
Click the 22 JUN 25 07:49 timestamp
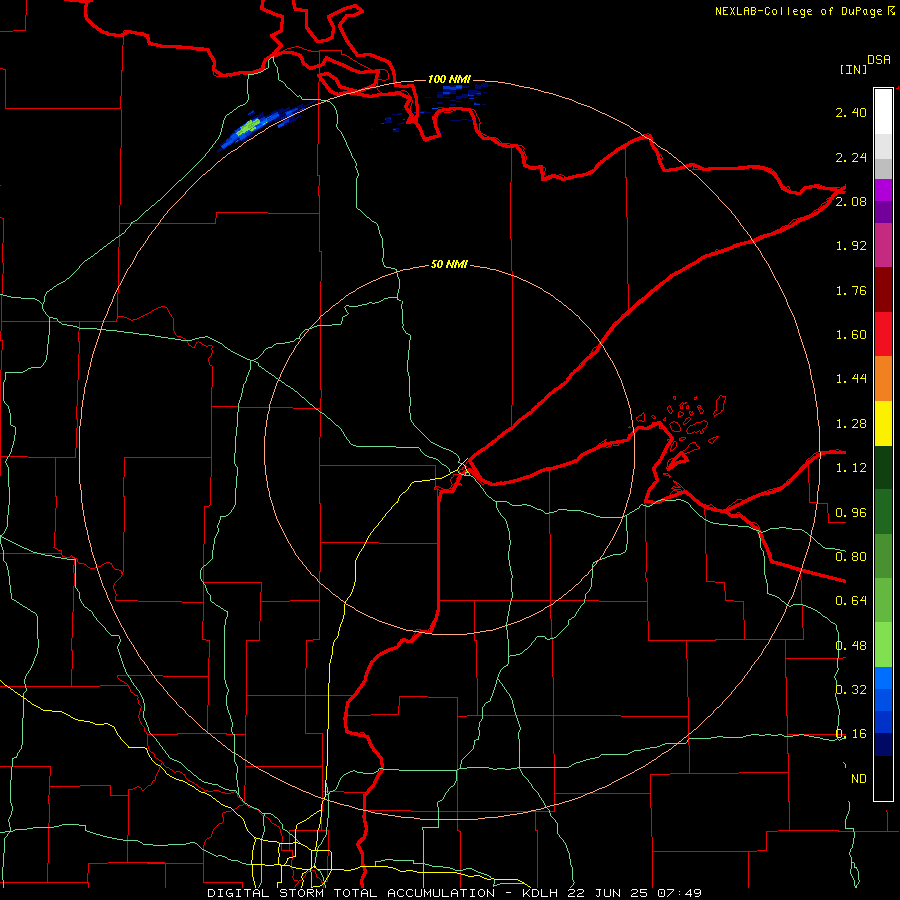(x=634, y=893)
